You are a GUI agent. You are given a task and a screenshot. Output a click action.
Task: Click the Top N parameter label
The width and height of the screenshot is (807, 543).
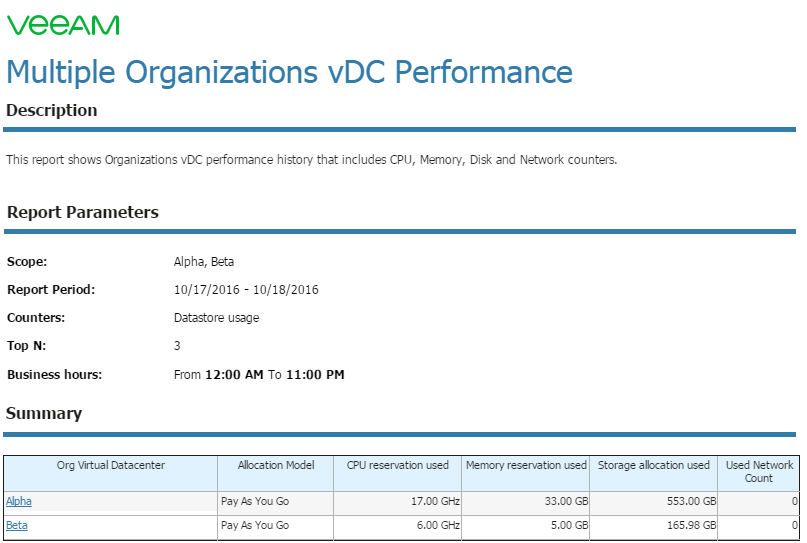[26, 345]
